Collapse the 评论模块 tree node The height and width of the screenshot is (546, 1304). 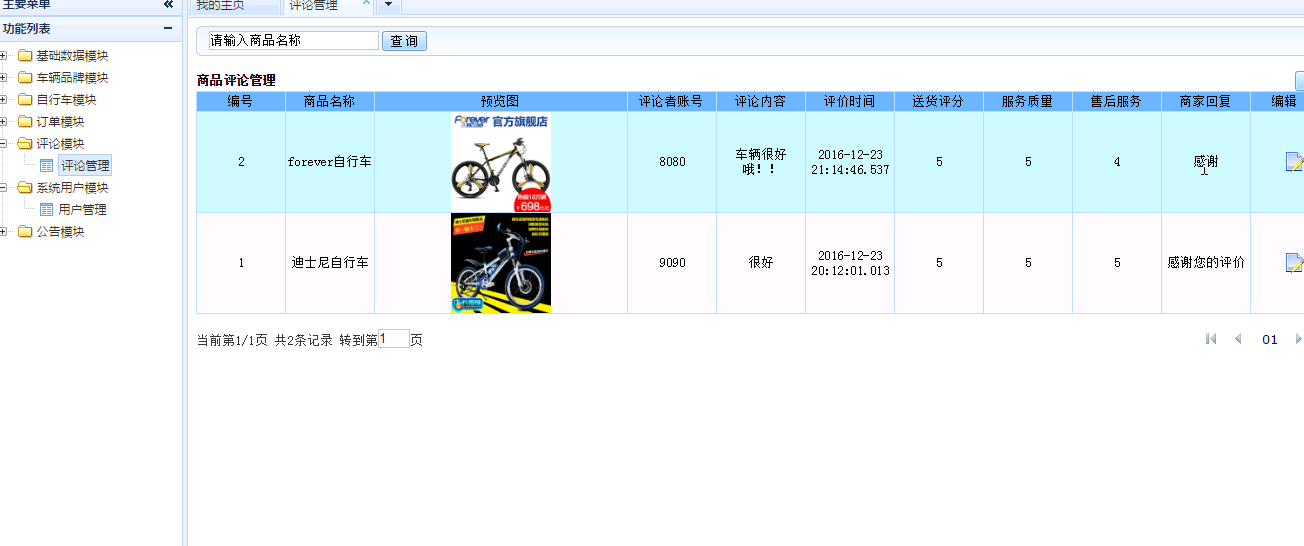(x=4, y=144)
